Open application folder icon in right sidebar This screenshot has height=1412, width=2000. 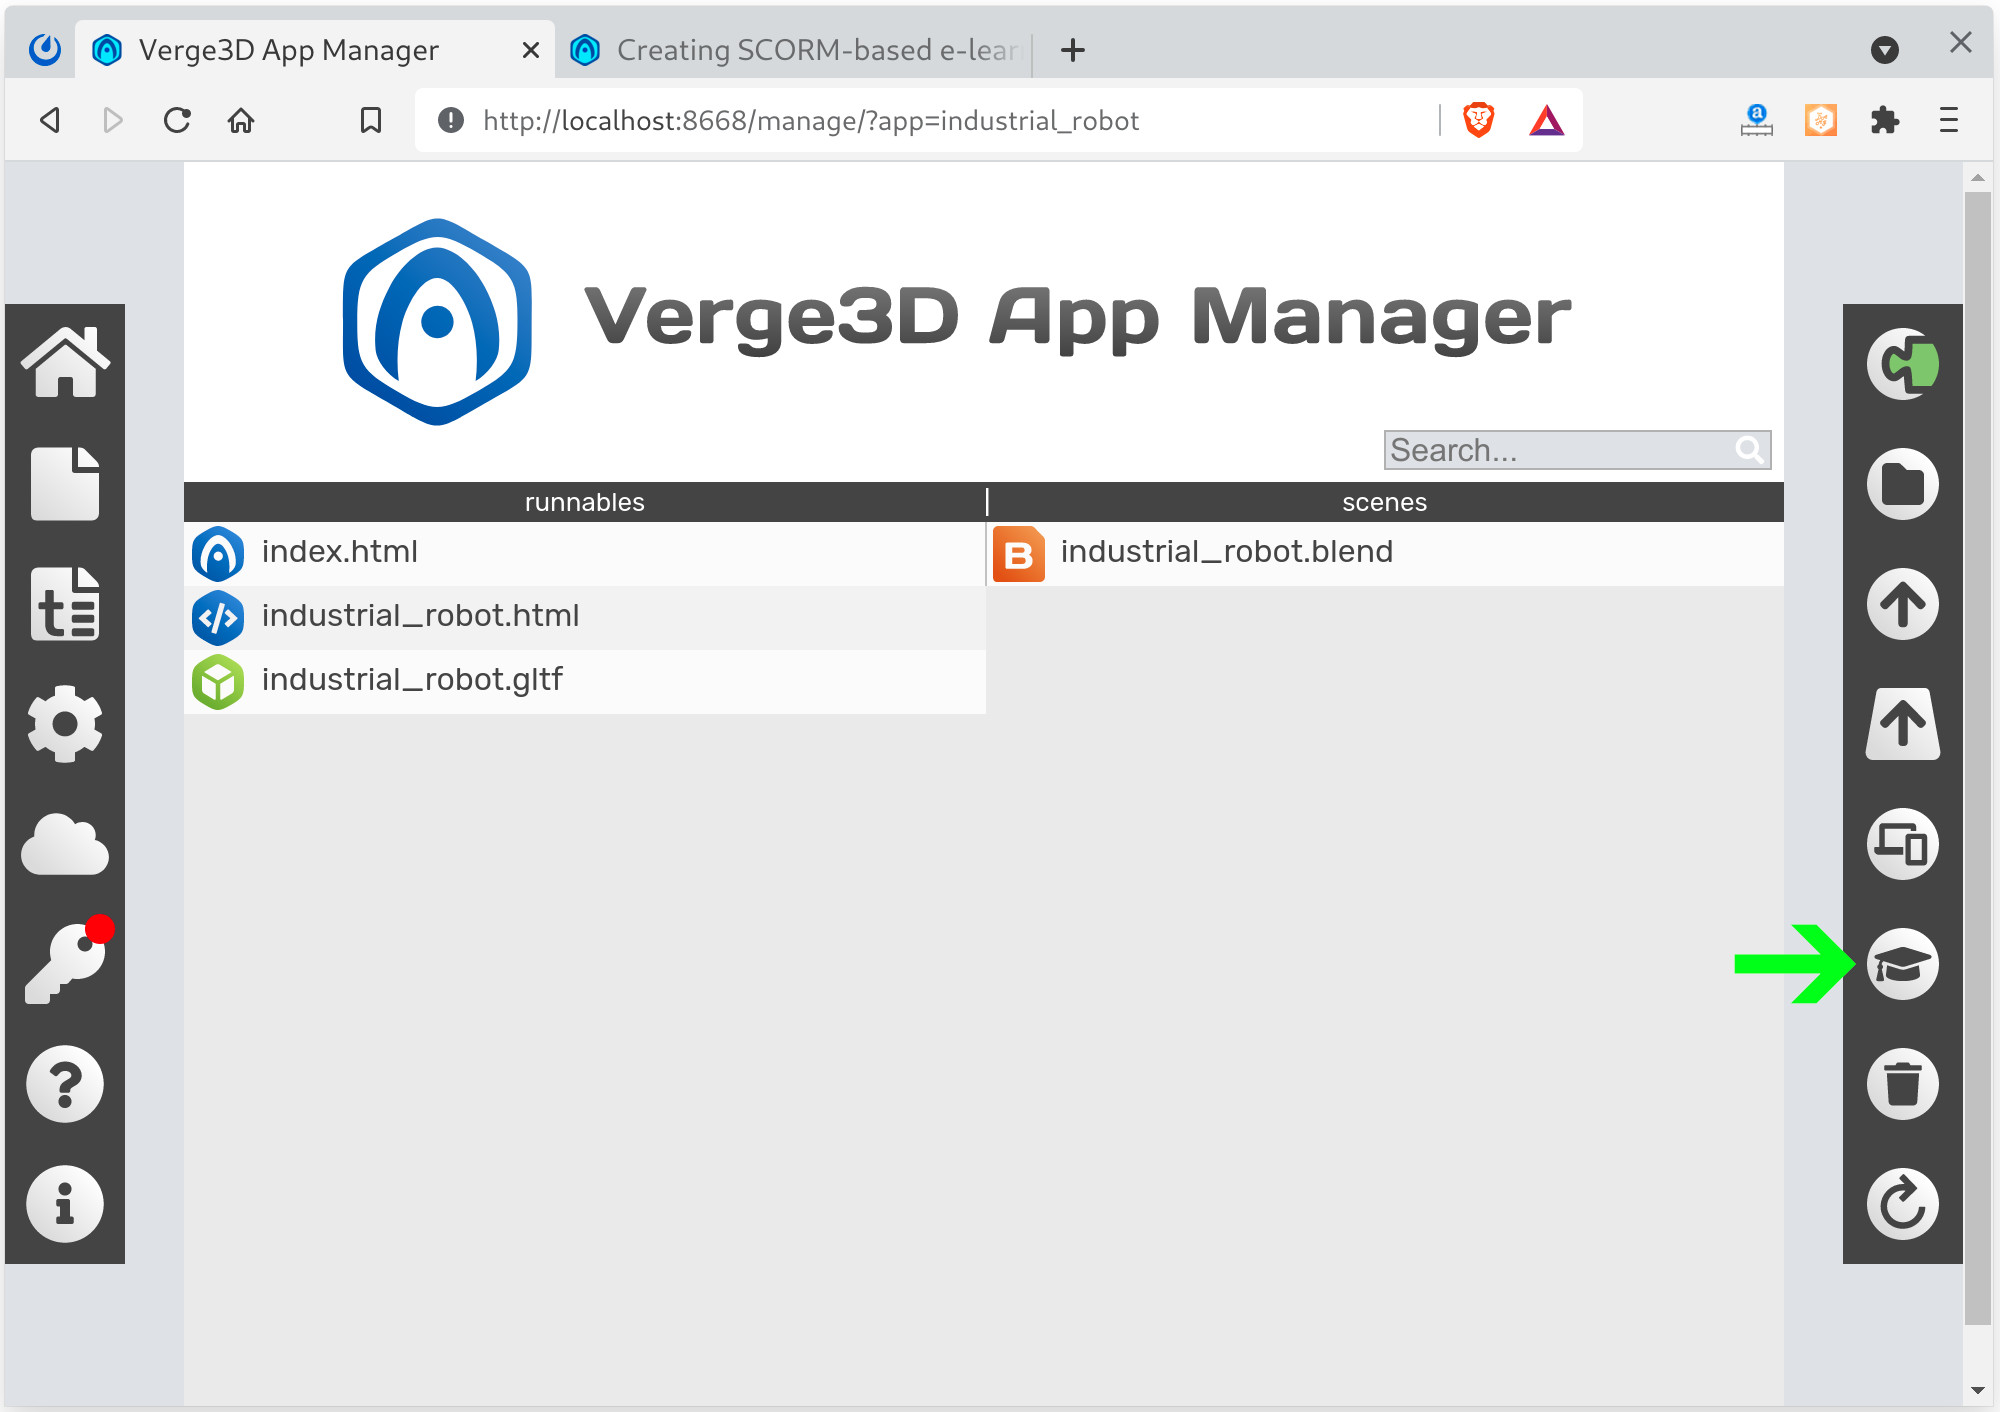click(1903, 484)
